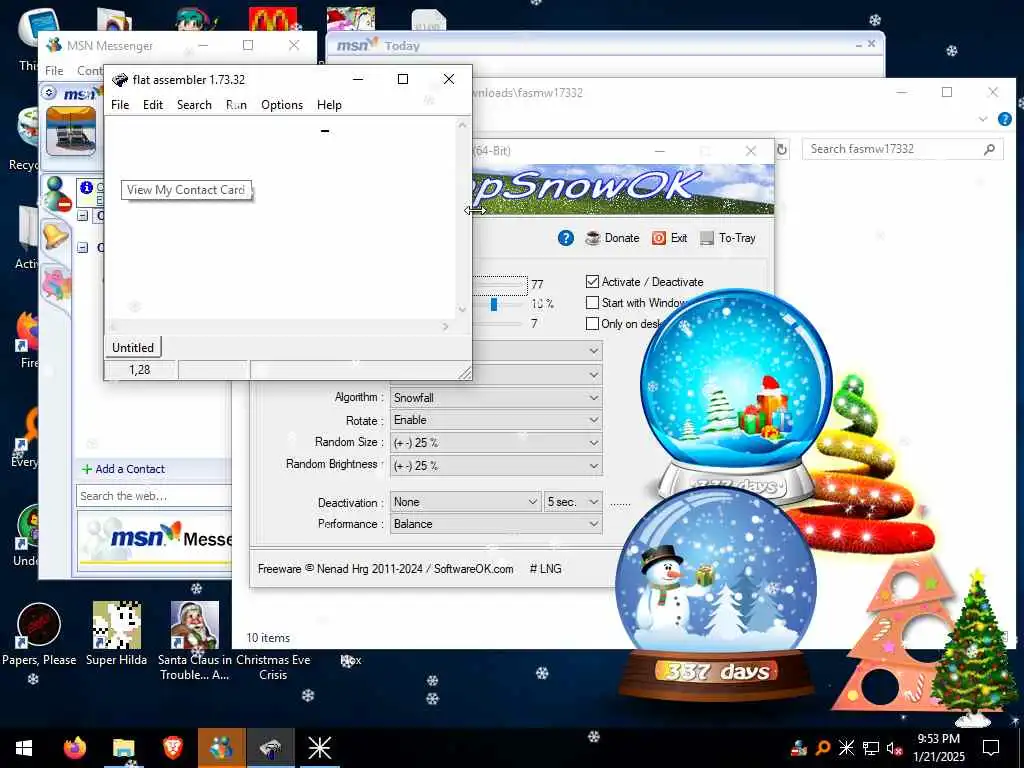Open the Random Size dropdown
This screenshot has width=1024, height=768.
[496, 442]
